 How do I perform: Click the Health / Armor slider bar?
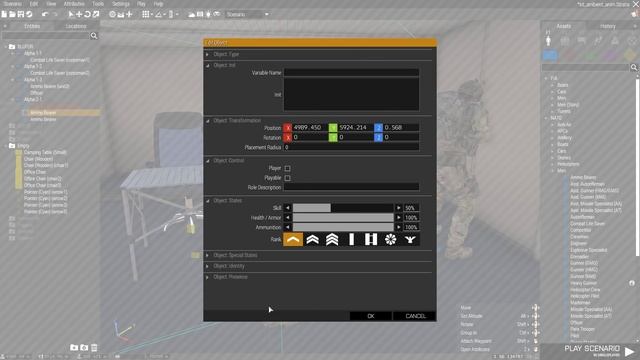[343, 218]
